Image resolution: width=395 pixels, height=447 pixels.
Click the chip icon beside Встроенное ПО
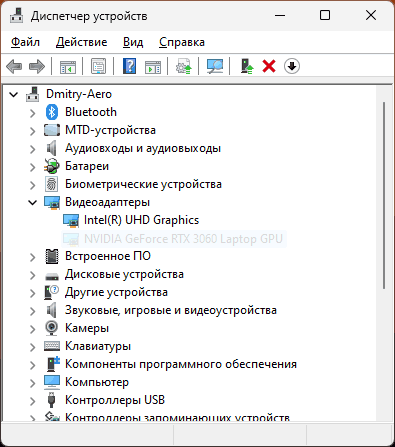point(52,256)
